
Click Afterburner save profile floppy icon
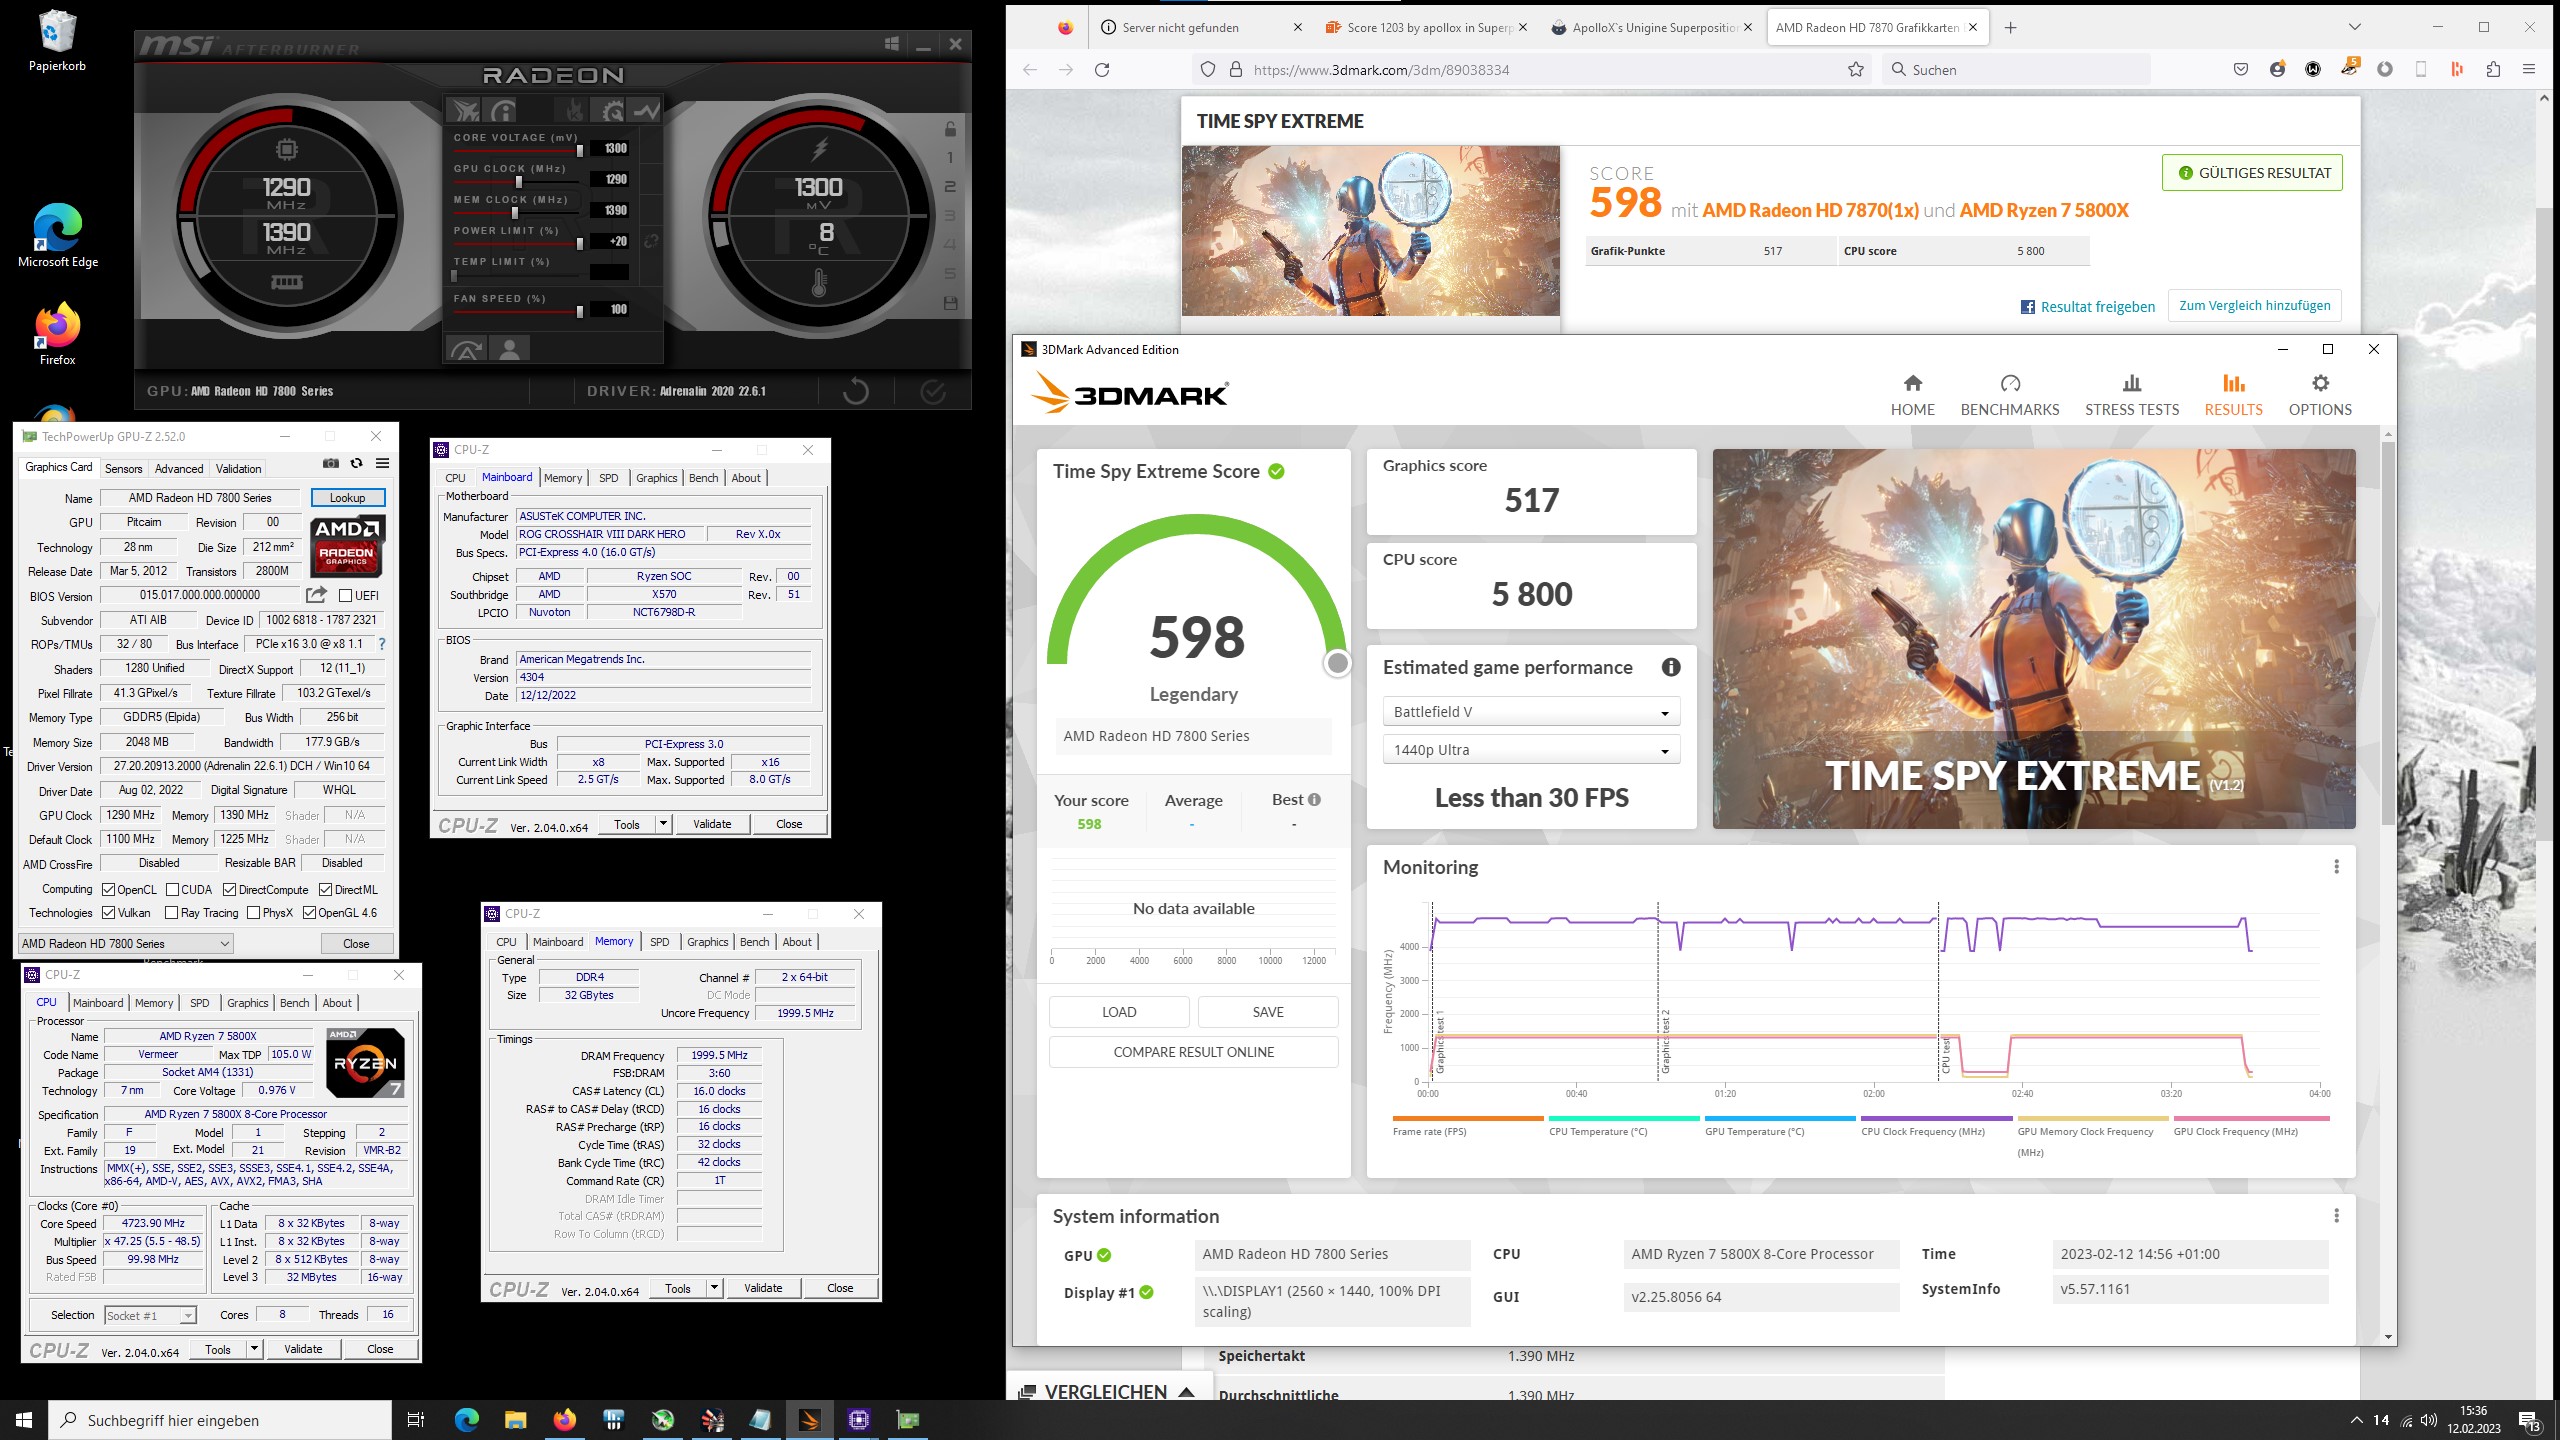click(x=950, y=303)
